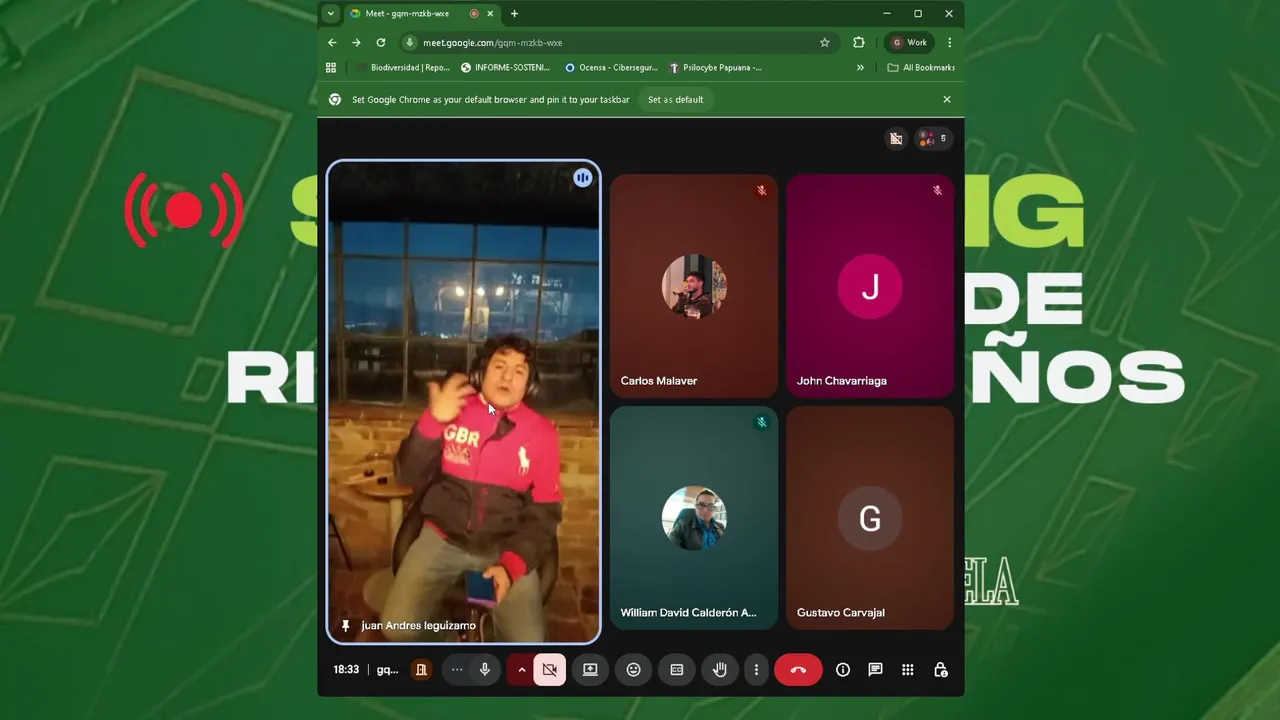This screenshot has height=720, width=1280.
Task: Expand hidden bookmarks chevron
Action: point(860,68)
